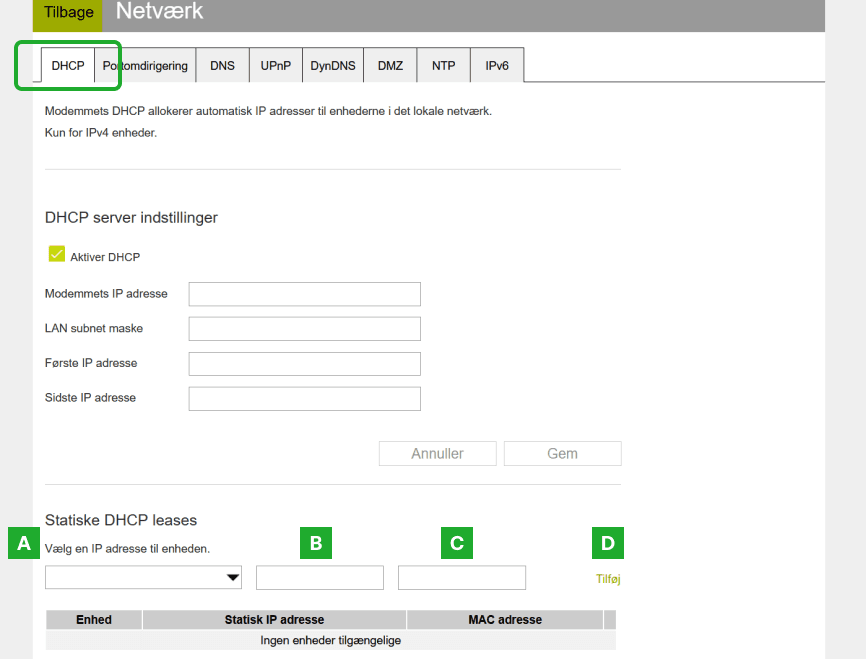Disable the Aktiver DHCP checkbox
Viewport: 866px width, 659px height.
click(56, 255)
